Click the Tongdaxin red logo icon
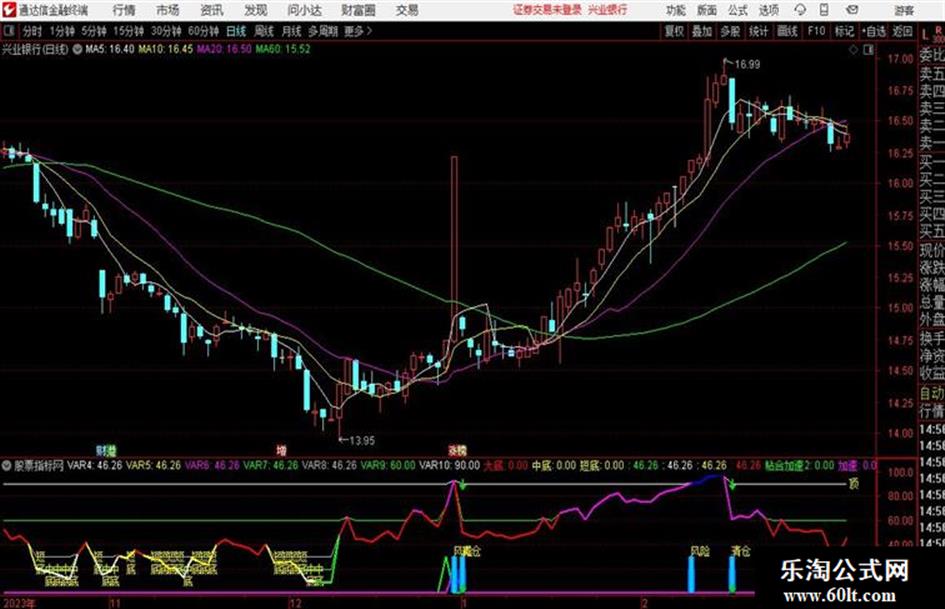Image resolution: width=945 pixels, height=609 pixels. 9,10
